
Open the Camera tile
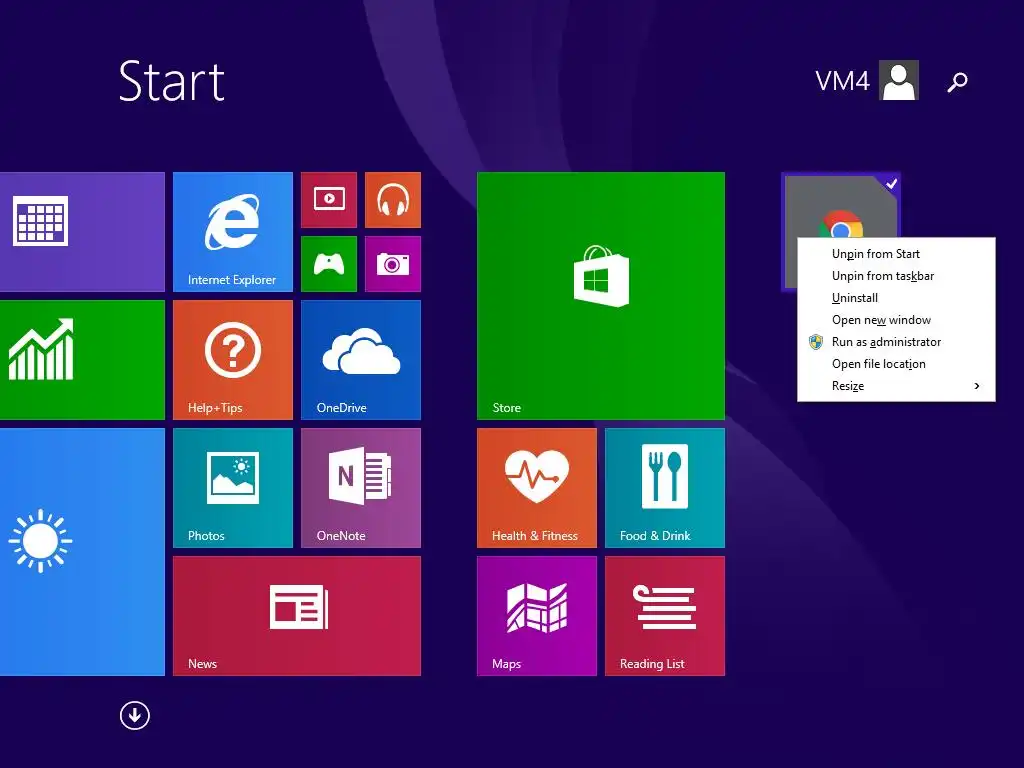[393, 264]
